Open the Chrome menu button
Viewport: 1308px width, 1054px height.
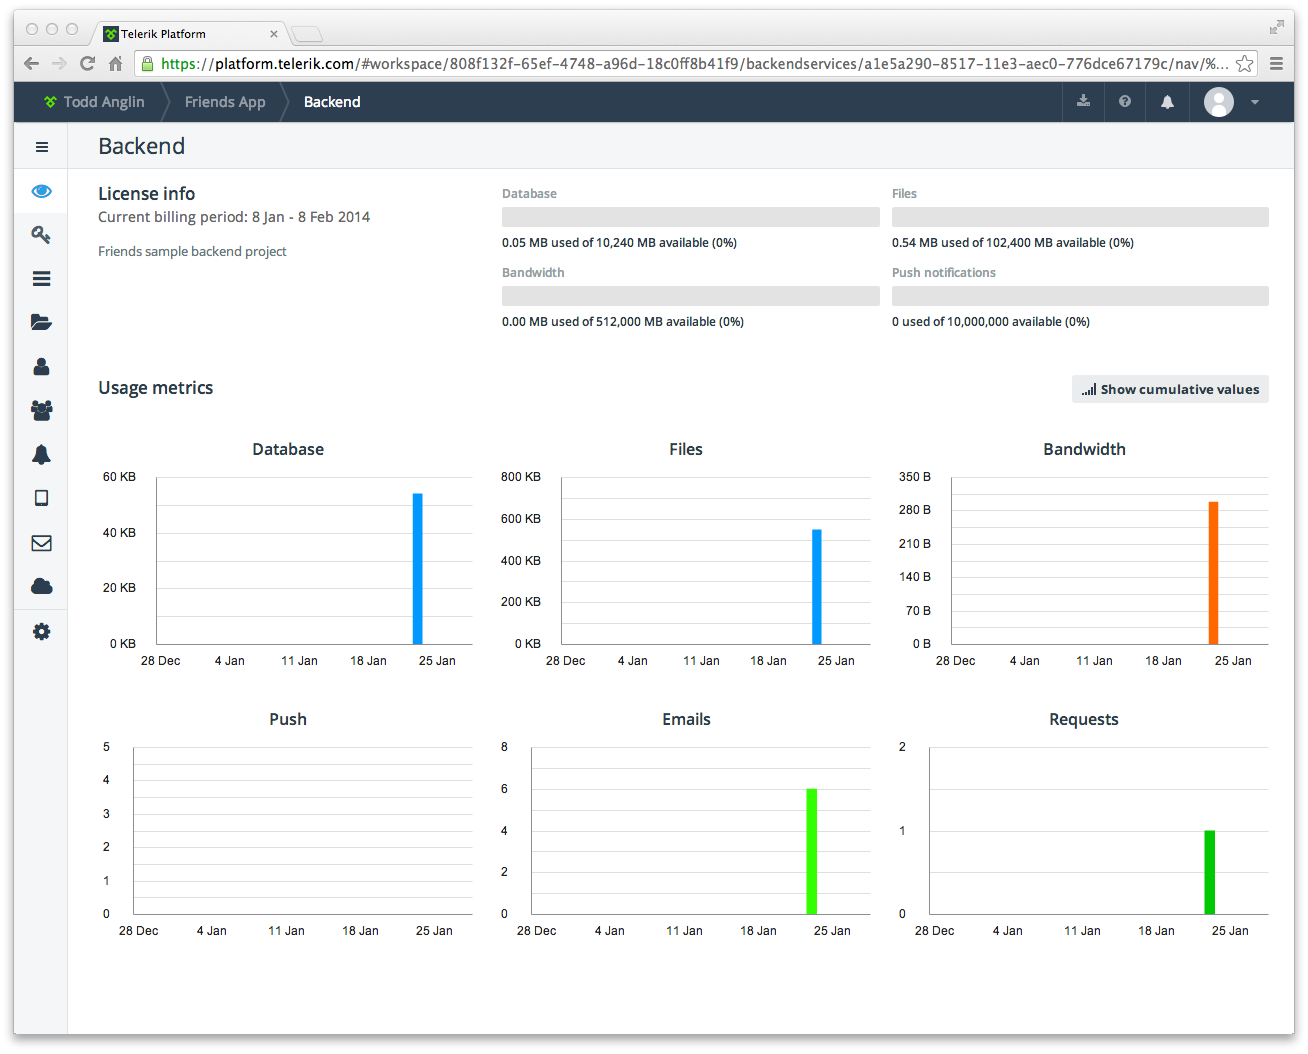pyautogui.click(x=1276, y=63)
